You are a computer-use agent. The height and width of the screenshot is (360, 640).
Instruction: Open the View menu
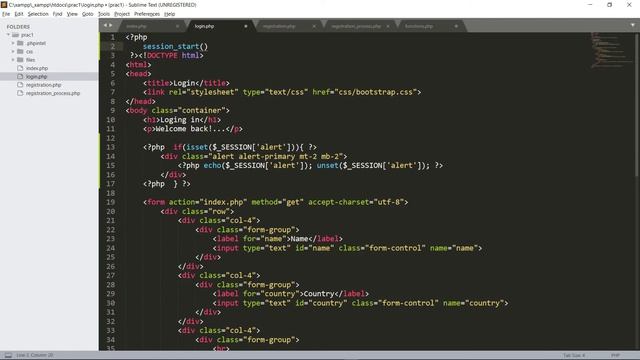point(72,14)
